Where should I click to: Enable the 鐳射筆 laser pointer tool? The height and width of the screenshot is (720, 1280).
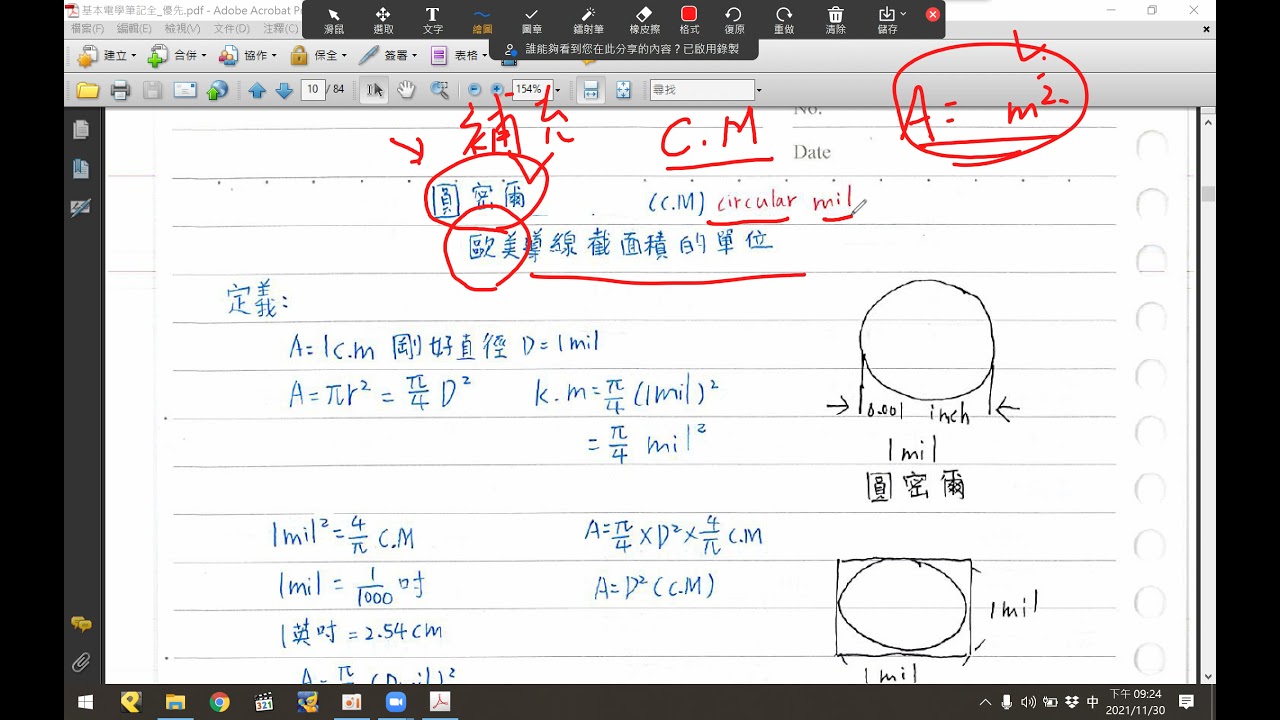tap(588, 20)
